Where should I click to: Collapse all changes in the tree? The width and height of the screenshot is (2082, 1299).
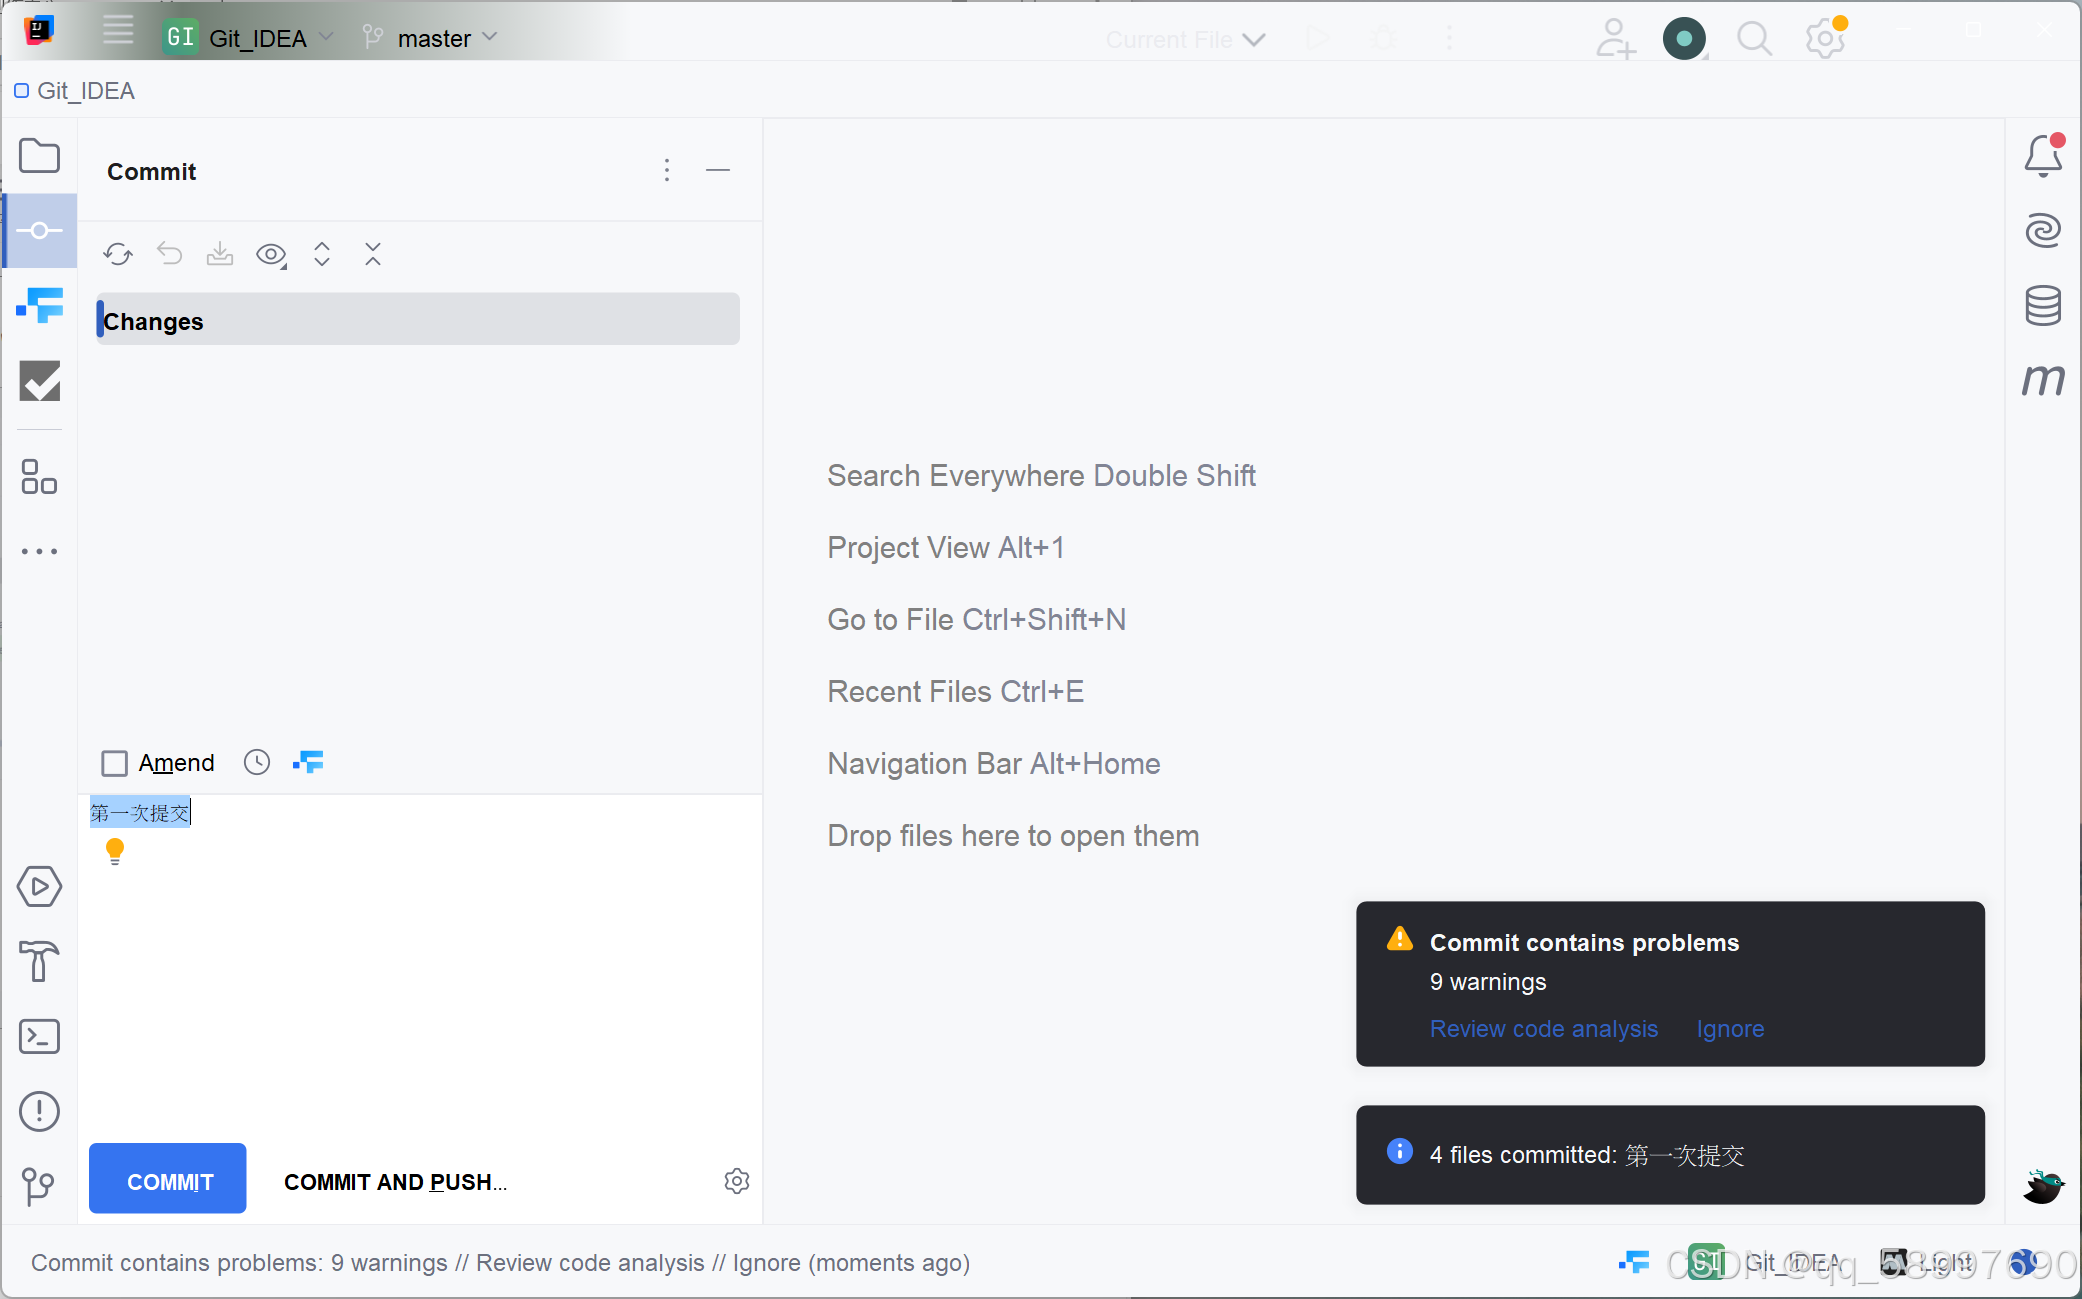click(373, 254)
